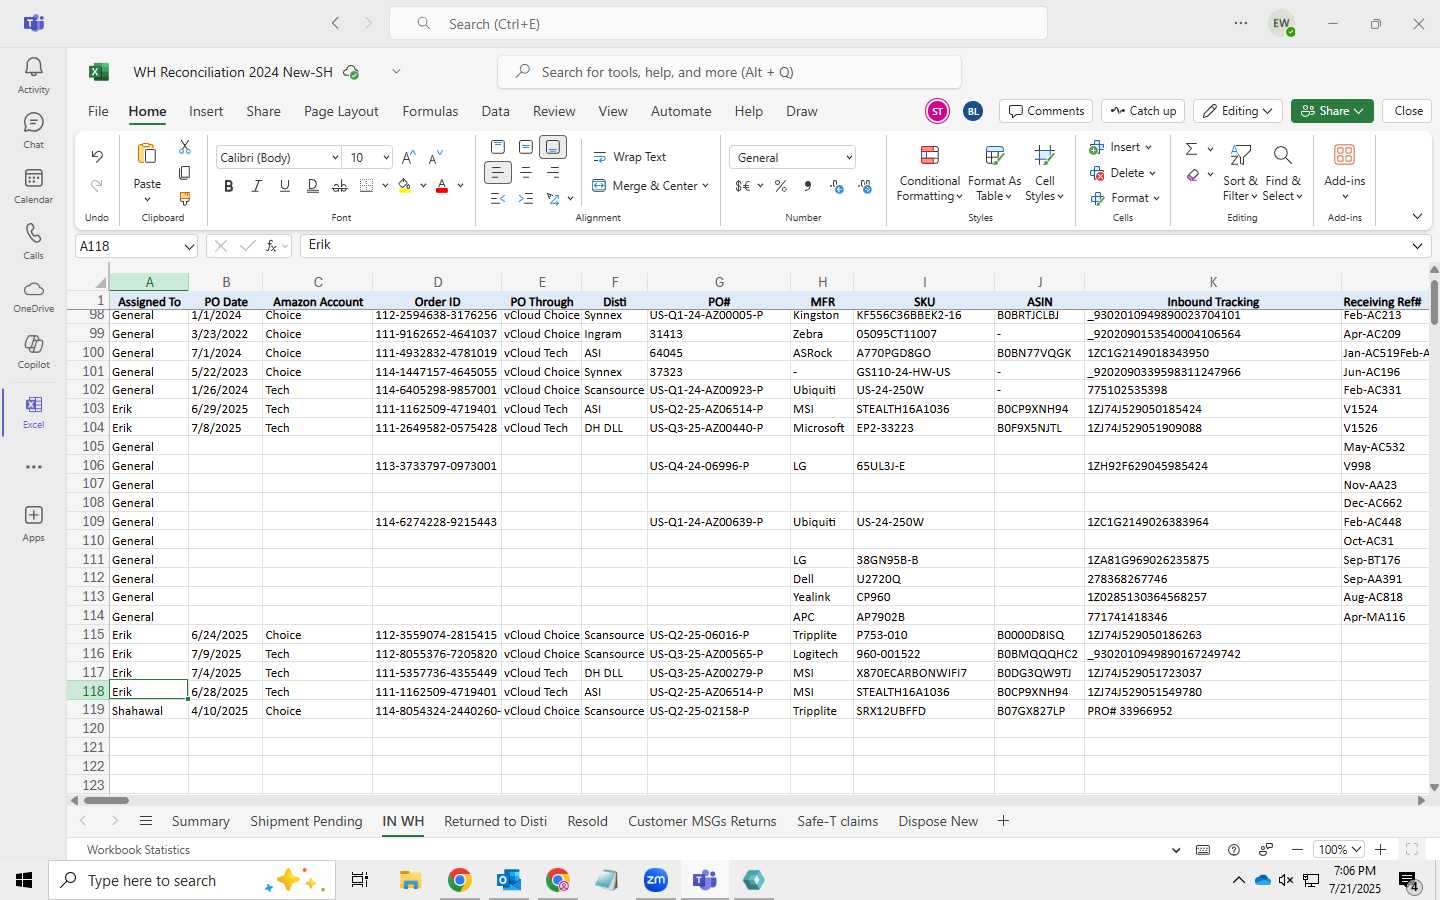Increase font size with grow font icon
Image resolution: width=1440 pixels, height=900 pixels.
coord(408,158)
